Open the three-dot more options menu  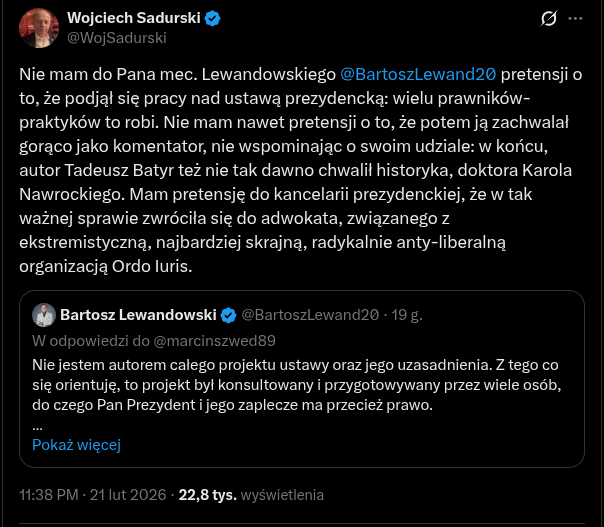tap(576, 19)
